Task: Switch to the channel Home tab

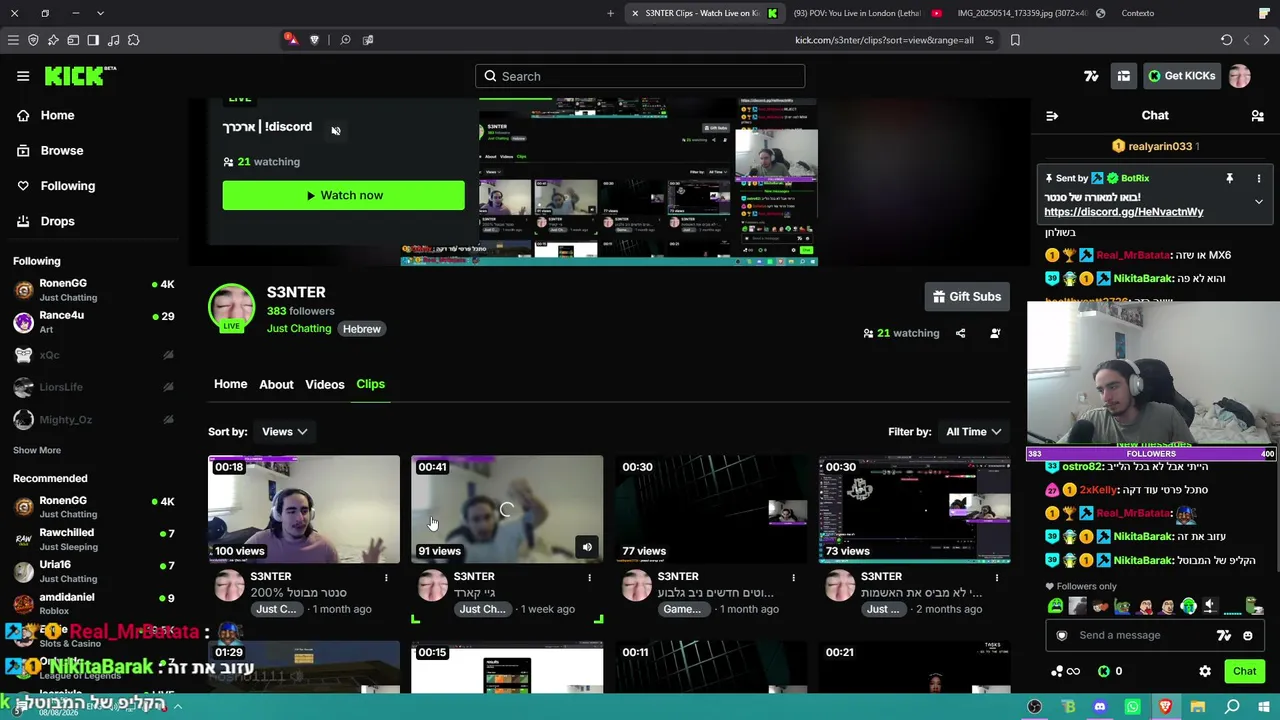Action: 230,384
